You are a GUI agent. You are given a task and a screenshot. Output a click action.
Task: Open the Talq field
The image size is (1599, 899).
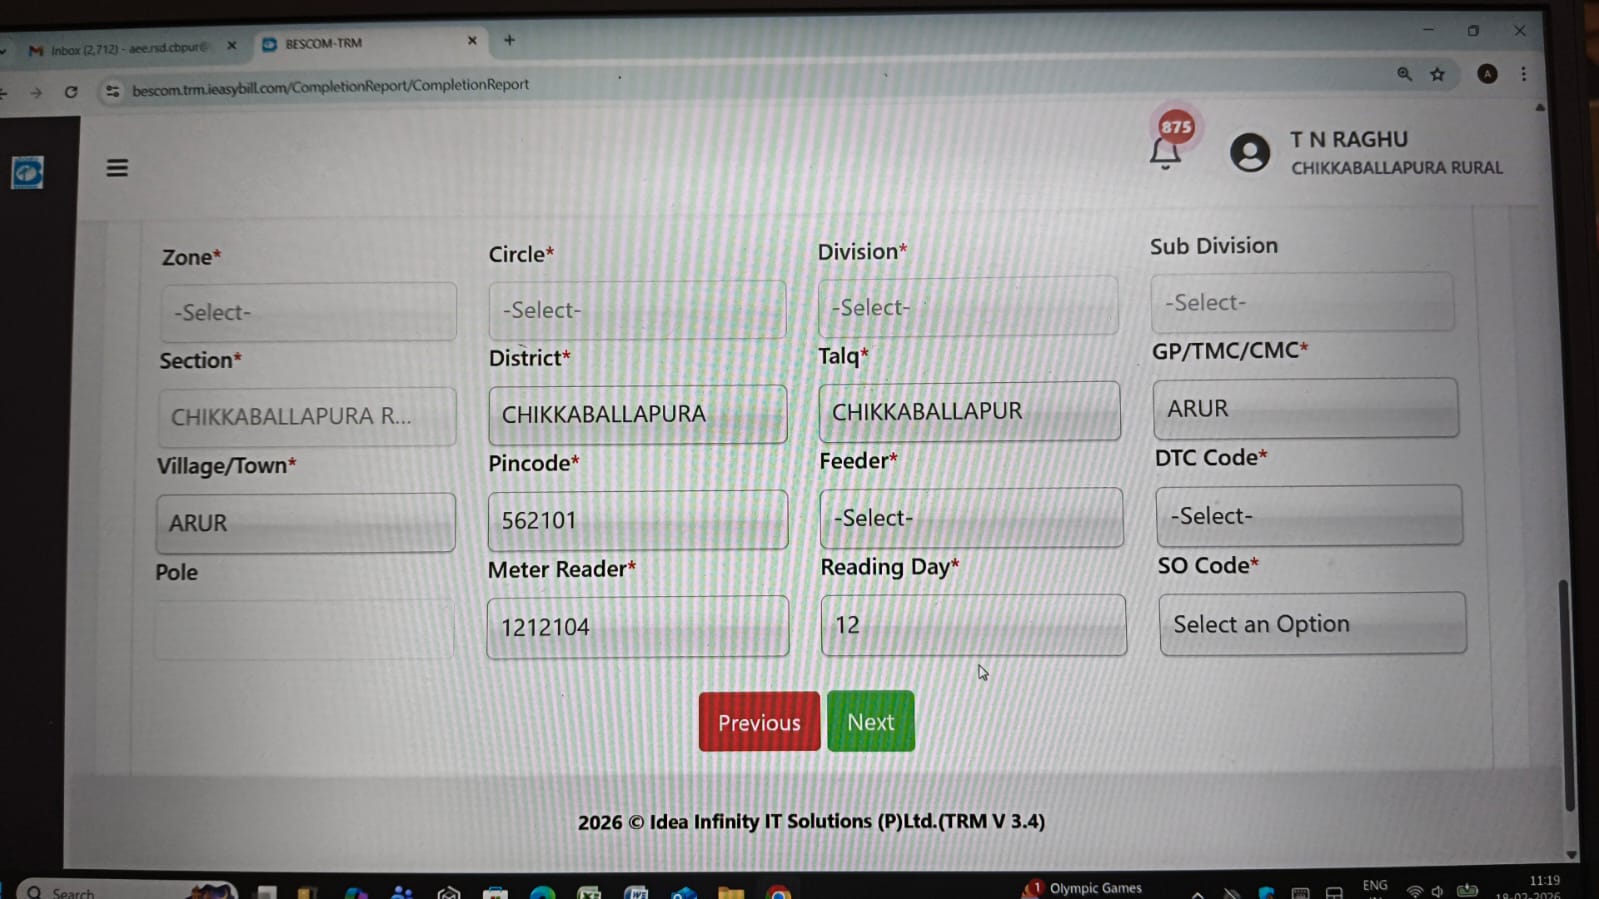coord(969,411)
